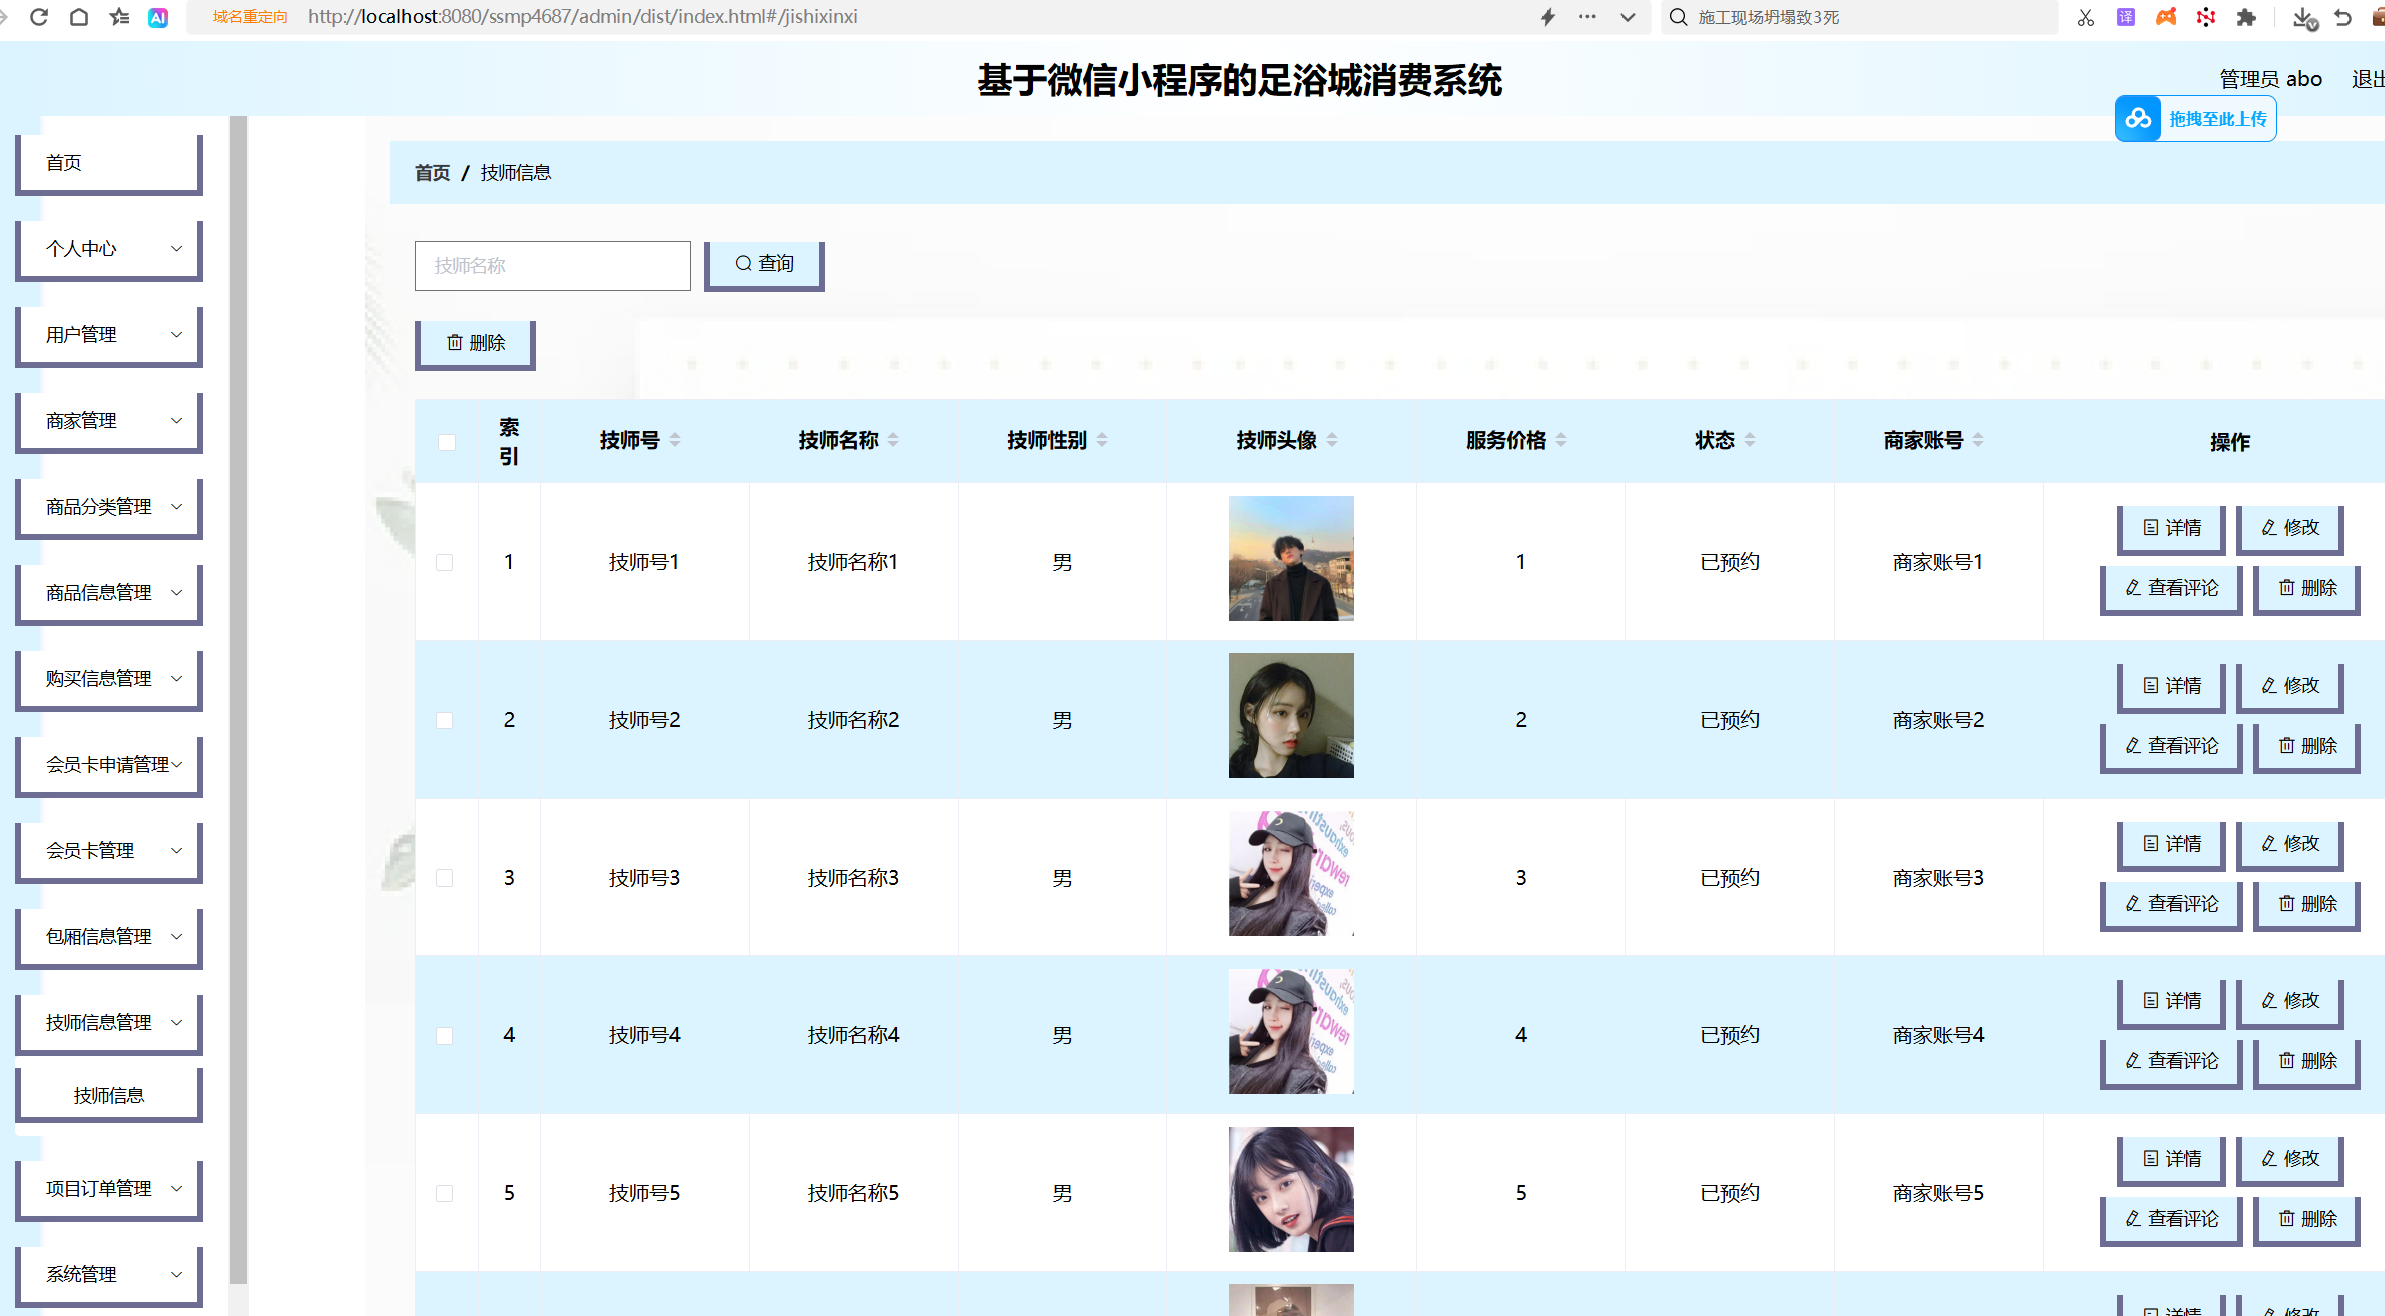Expand the 会员卡管理 sidebar menu
Screen dimensions: 2385x1316
coord(109,852)
